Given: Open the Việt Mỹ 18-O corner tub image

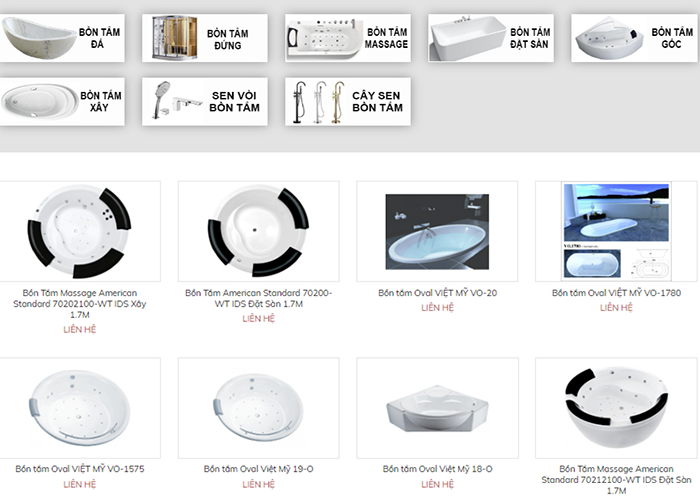Looking at the screenshot, I should click(x=437, y=408).
